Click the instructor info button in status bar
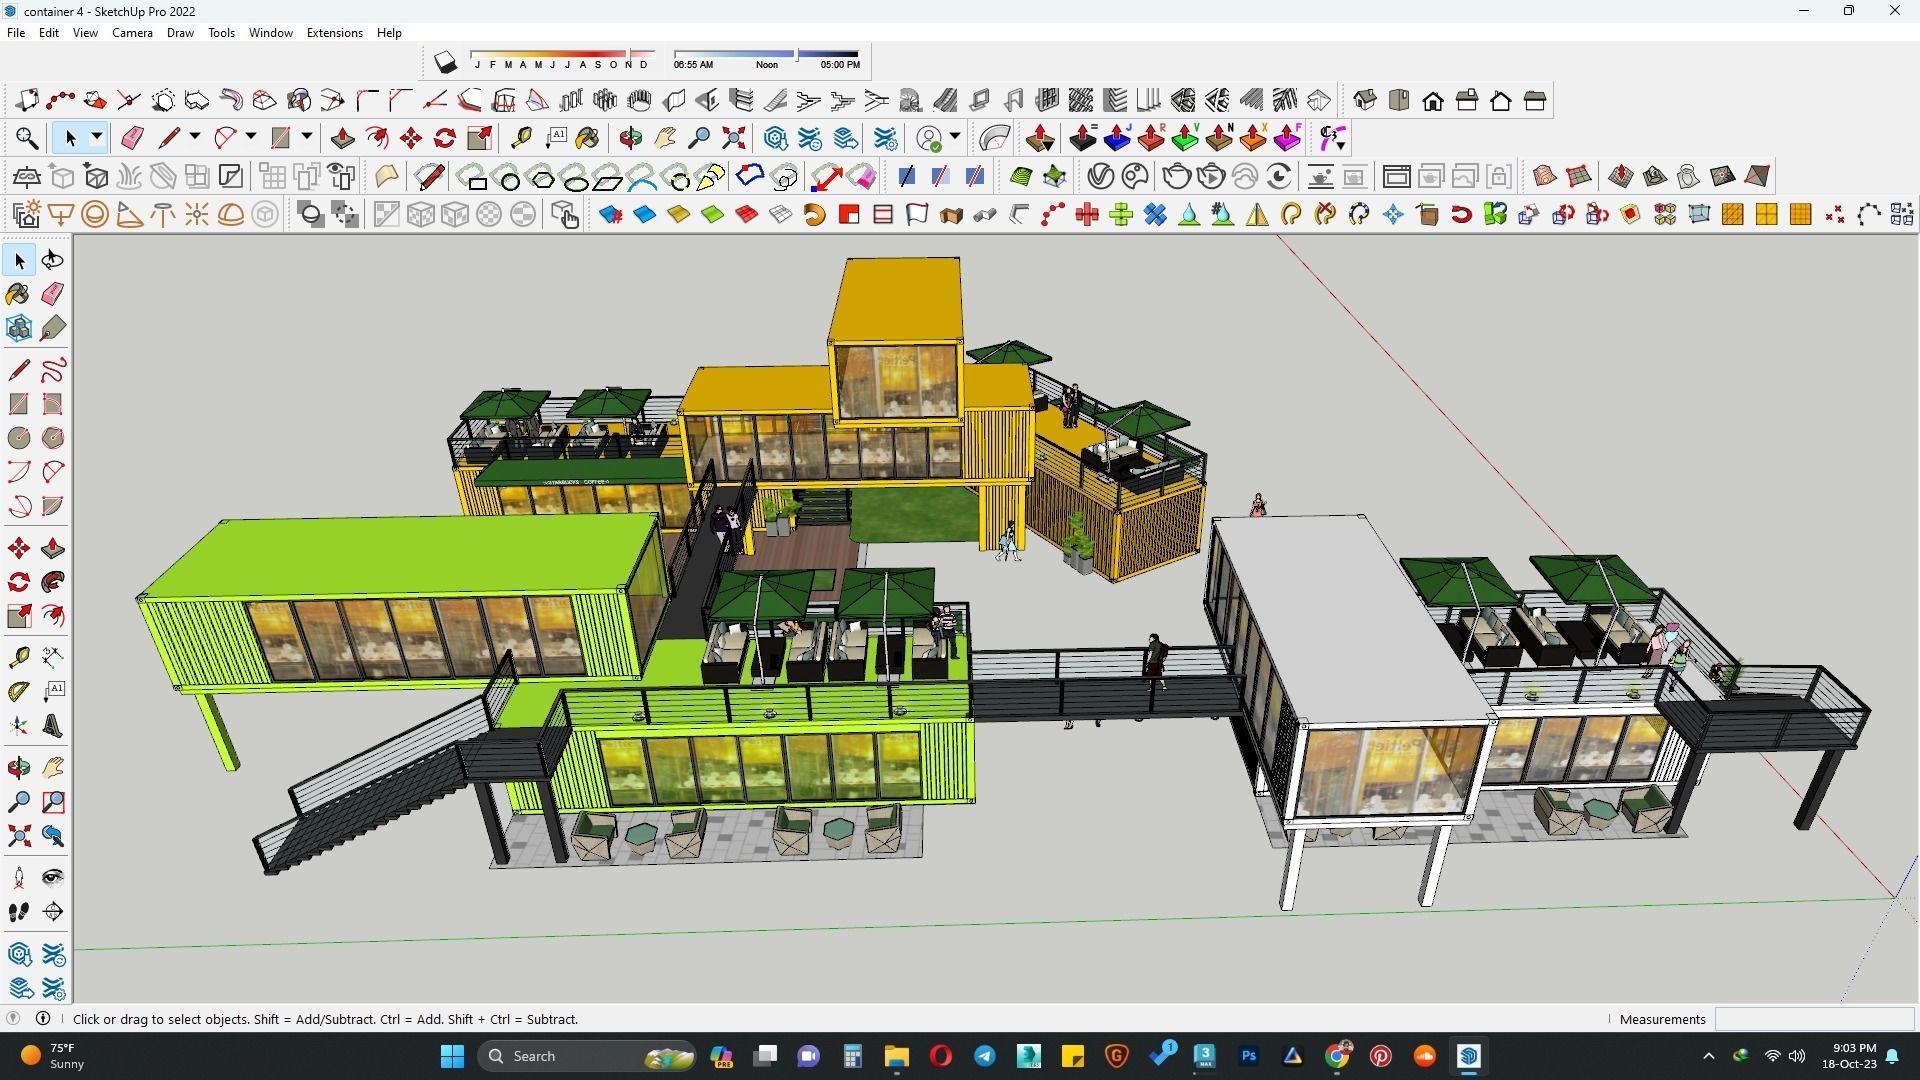Screen dimensions: 1920x1080 coord(43,1018)
